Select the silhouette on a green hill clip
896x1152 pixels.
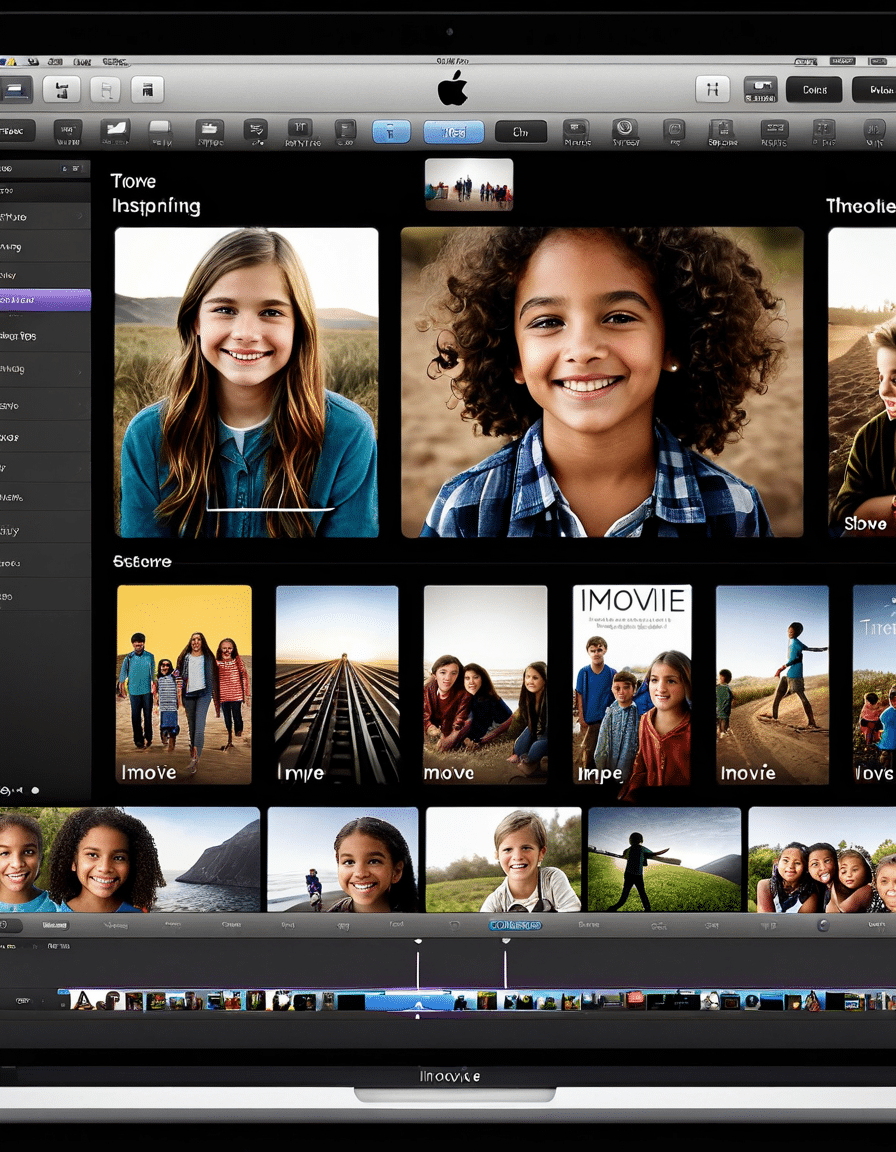click(x=665, y=860)
